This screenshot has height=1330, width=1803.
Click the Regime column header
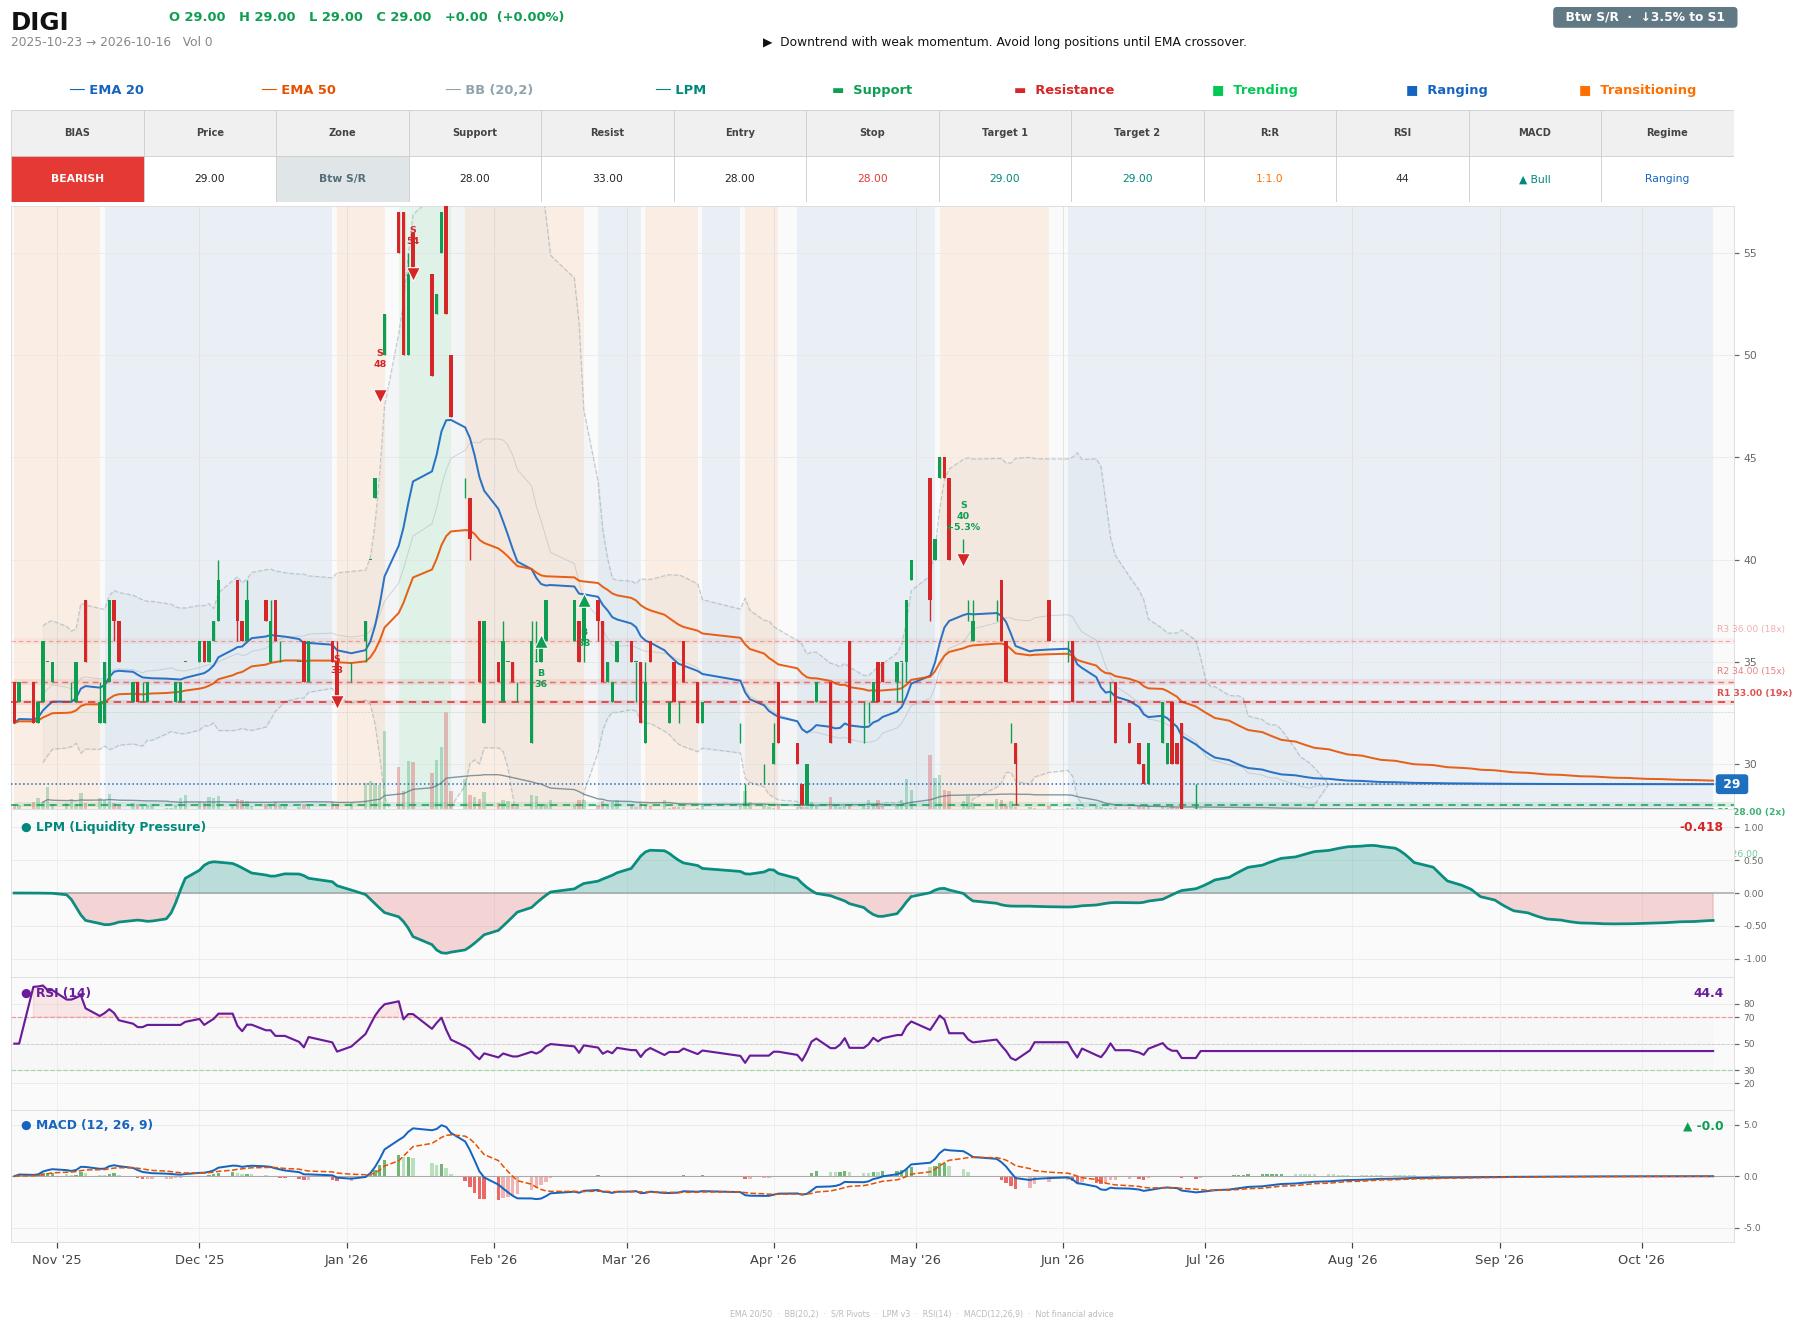point(1667,133)
